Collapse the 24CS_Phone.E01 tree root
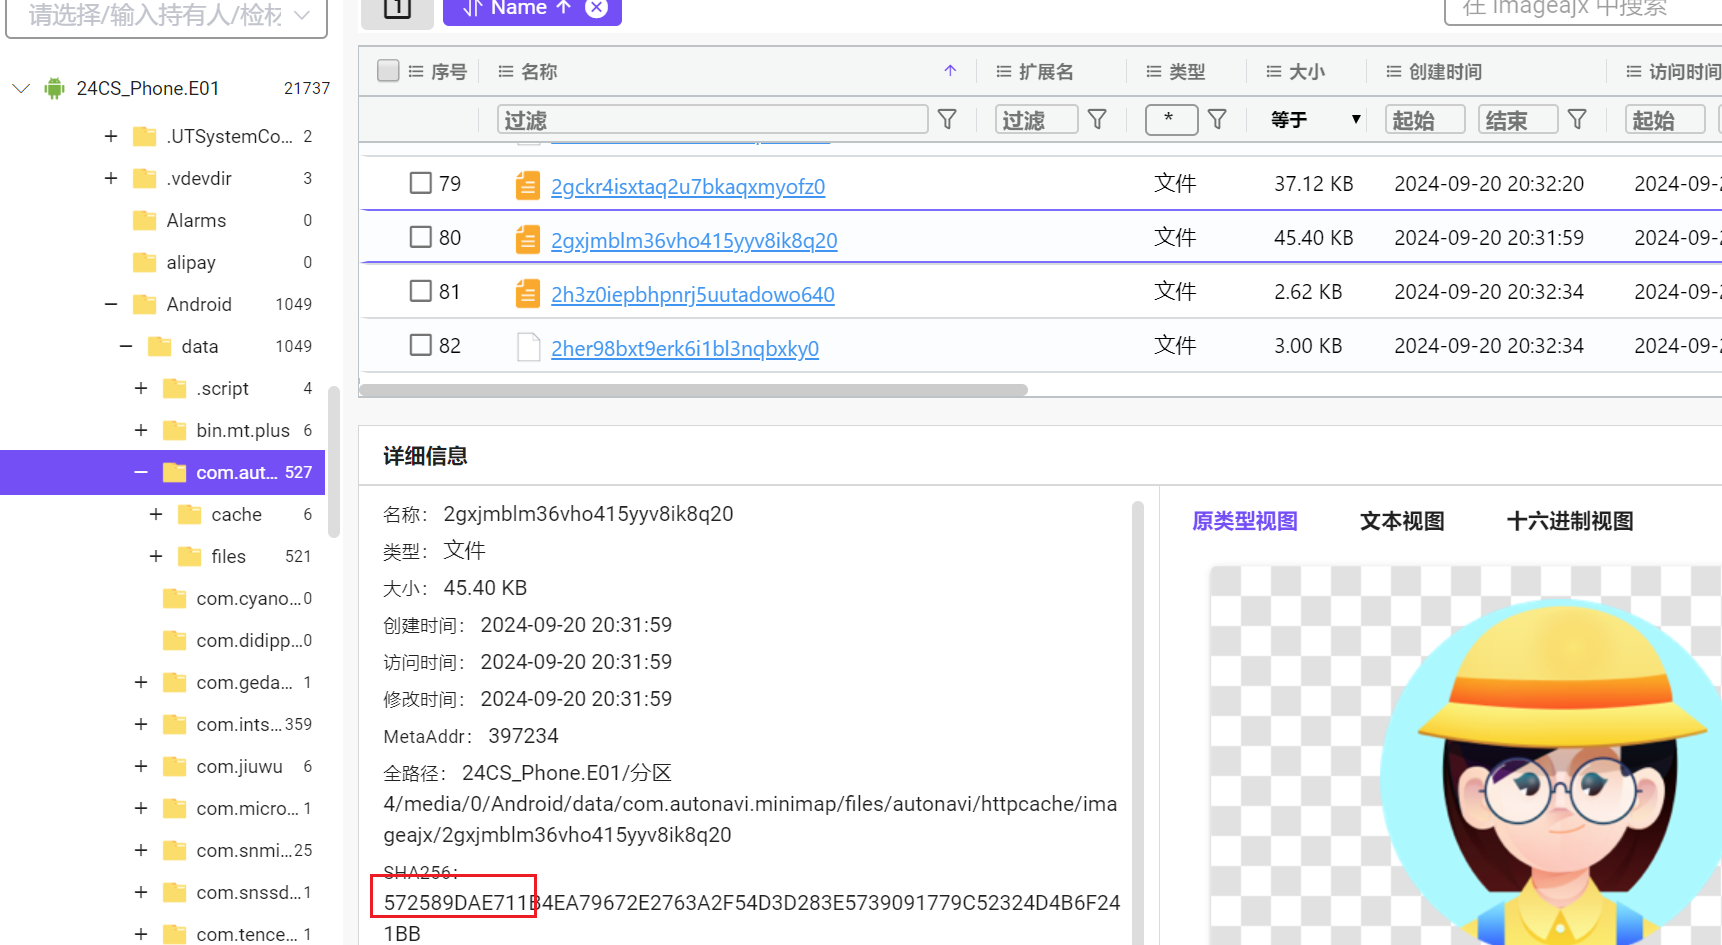Image resolution: width=1722 pixels, height=945 pixels. pos(21,88)
